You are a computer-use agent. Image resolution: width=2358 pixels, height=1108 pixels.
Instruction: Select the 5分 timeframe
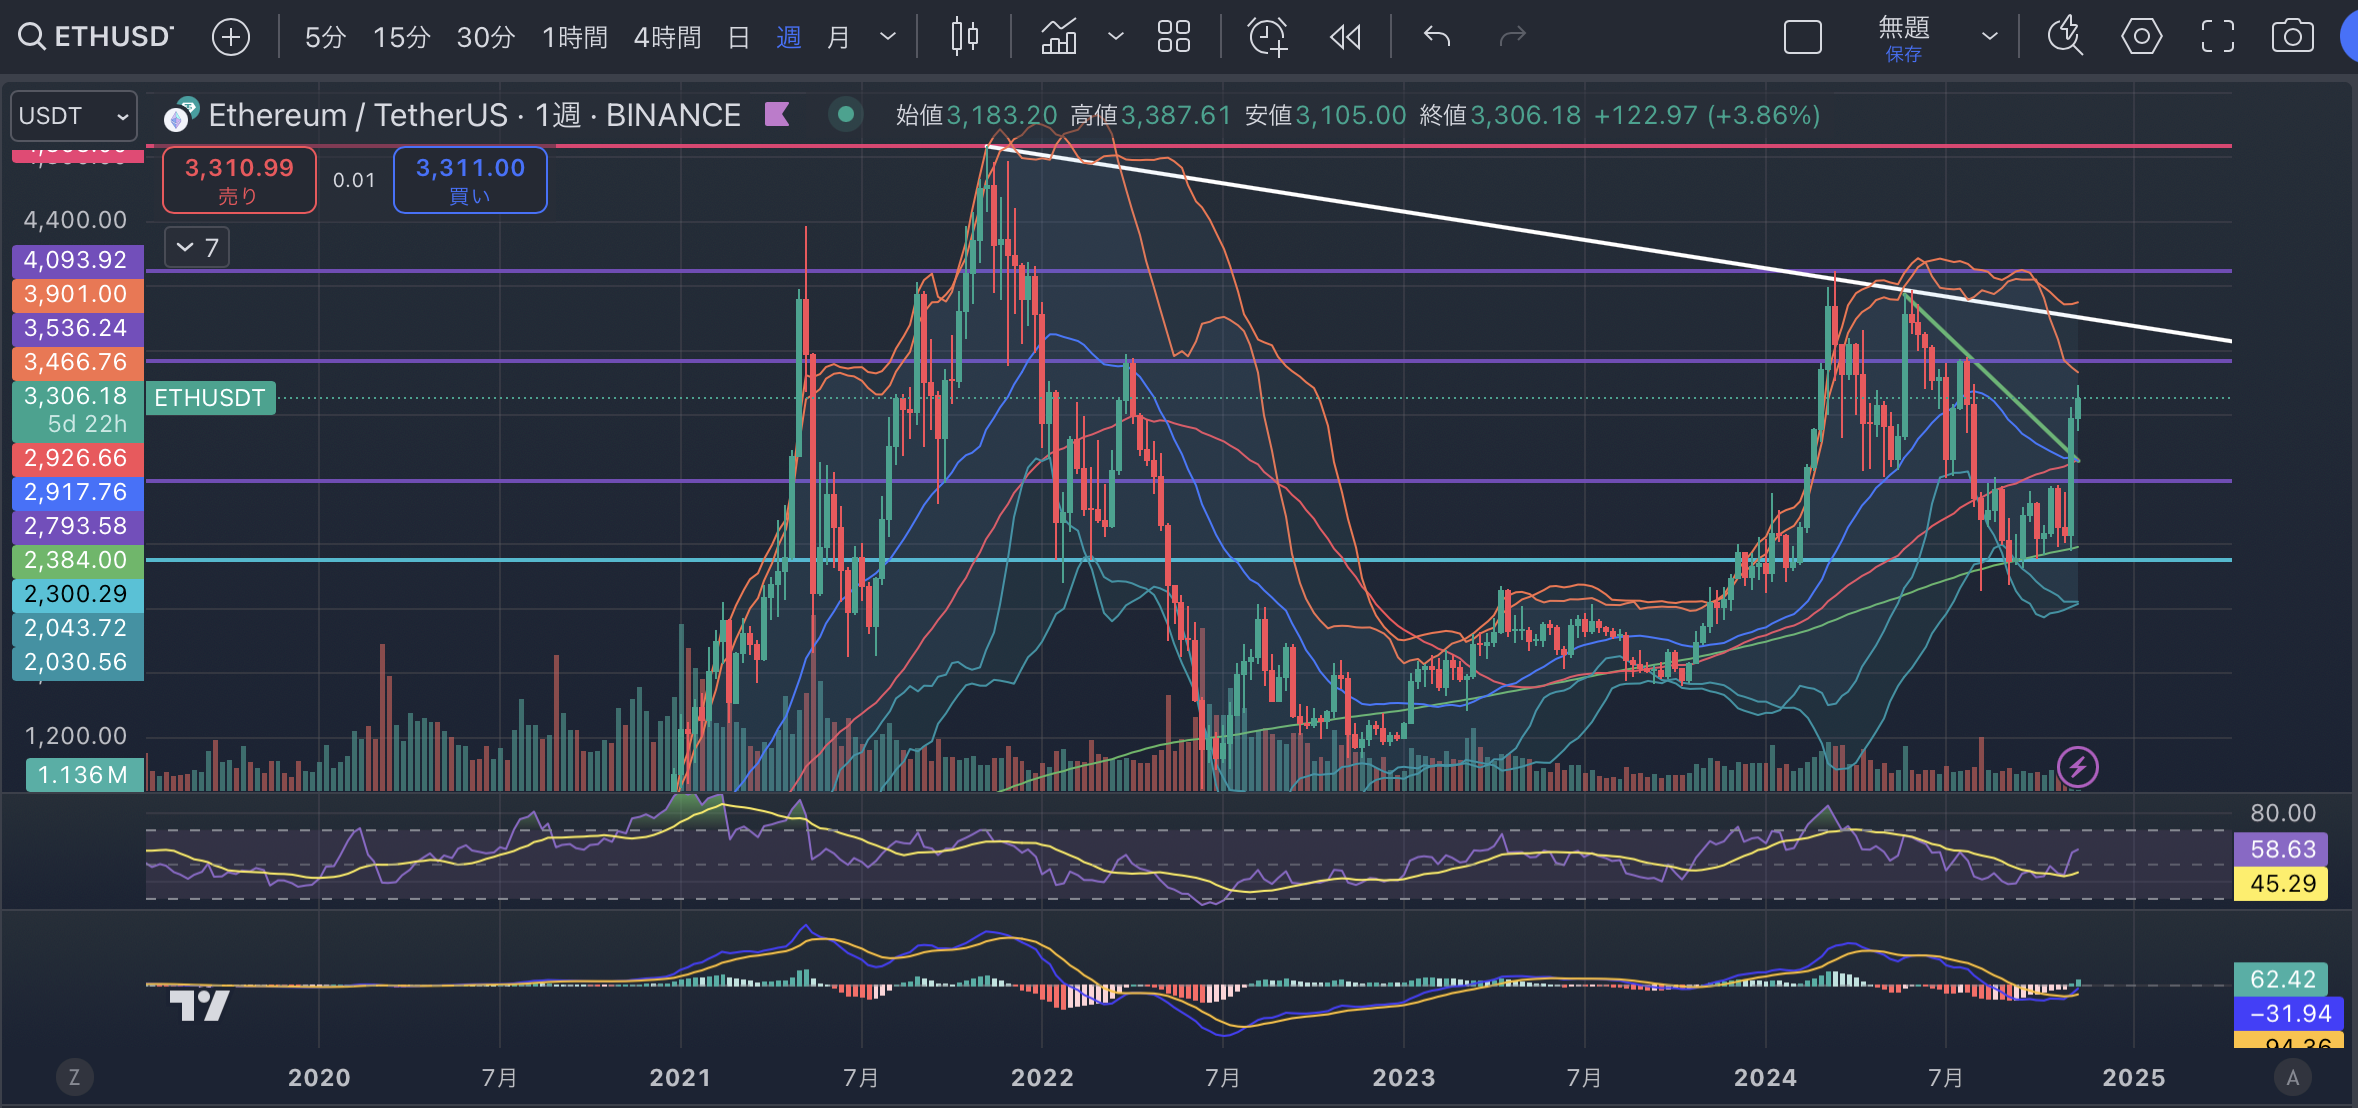click(325, 37)
